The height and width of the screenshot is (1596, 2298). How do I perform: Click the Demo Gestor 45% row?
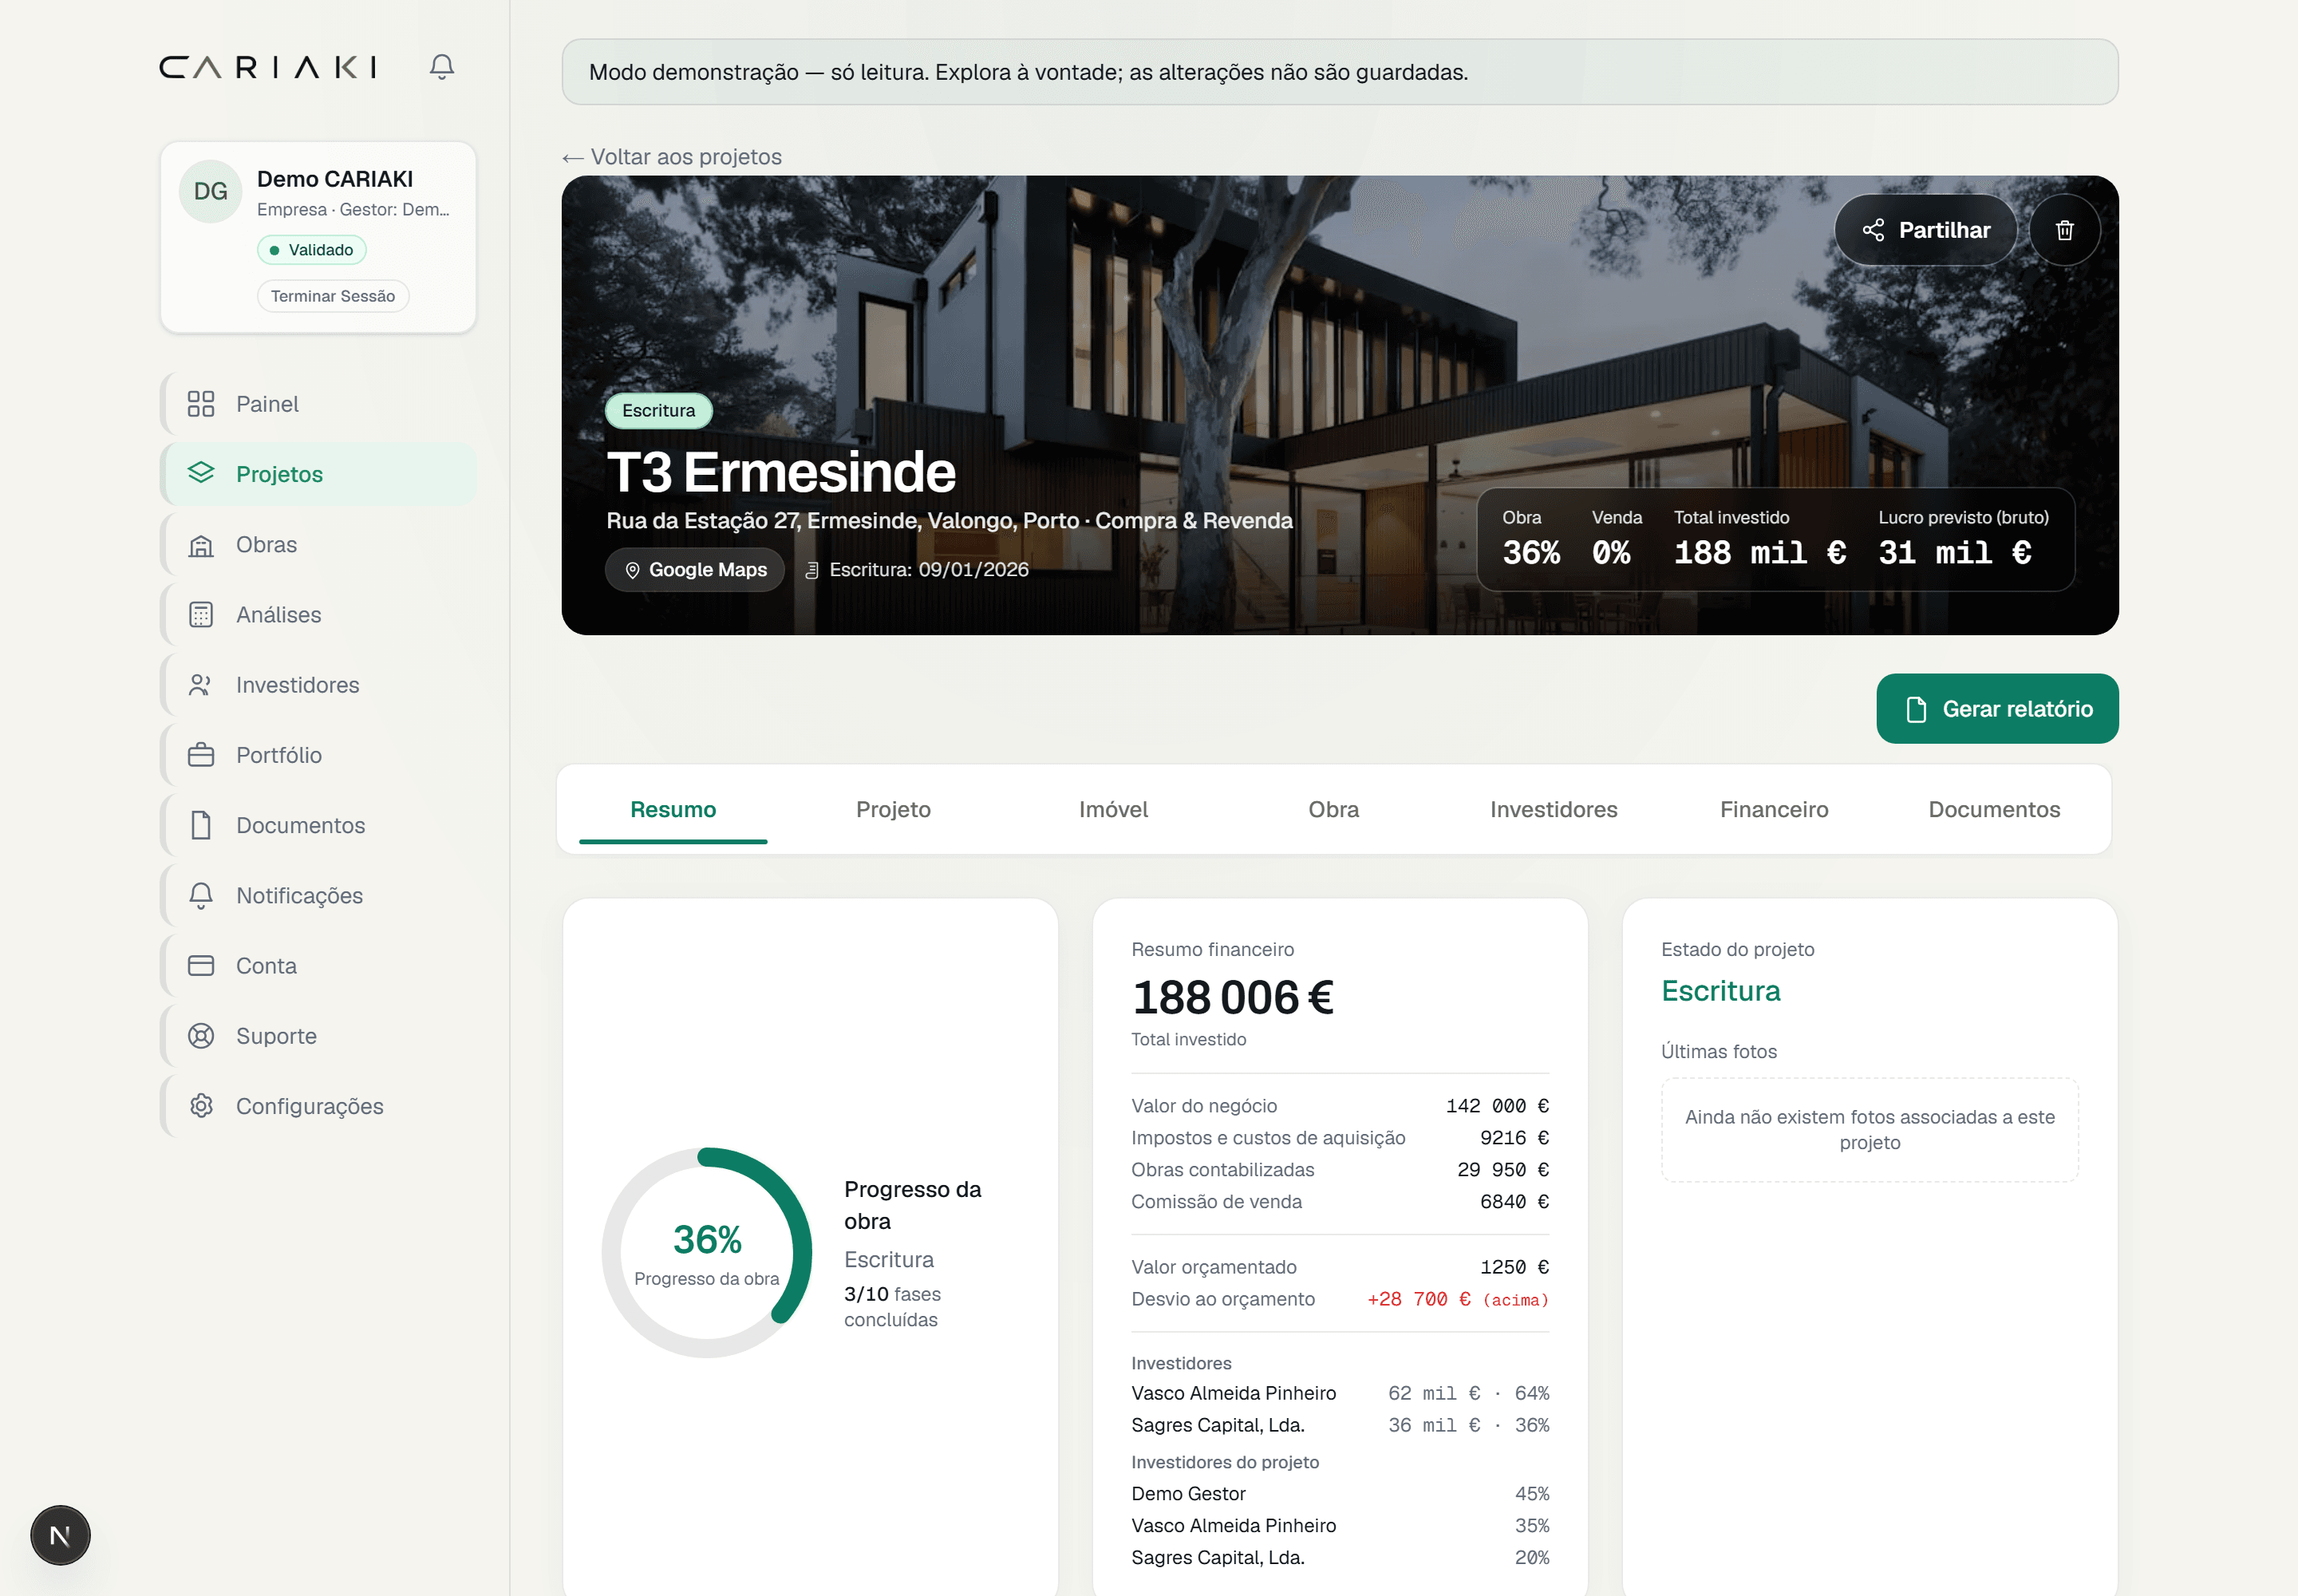point(1340,1494)
